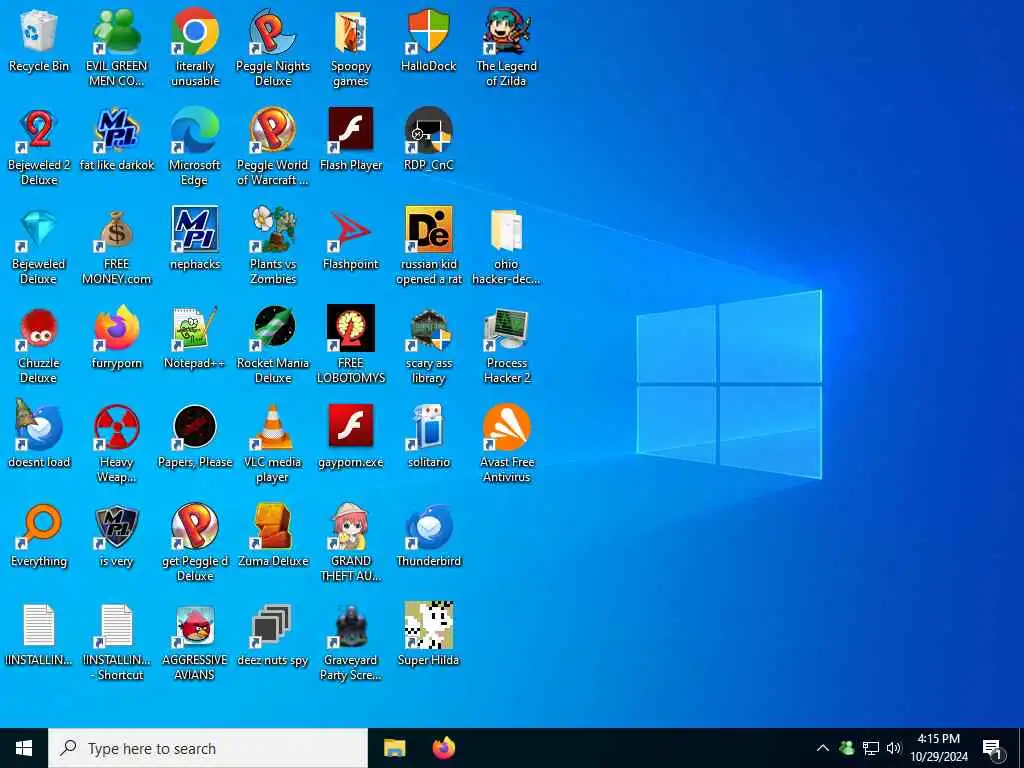Select the Zuma Deluxe shortcut

273,526
